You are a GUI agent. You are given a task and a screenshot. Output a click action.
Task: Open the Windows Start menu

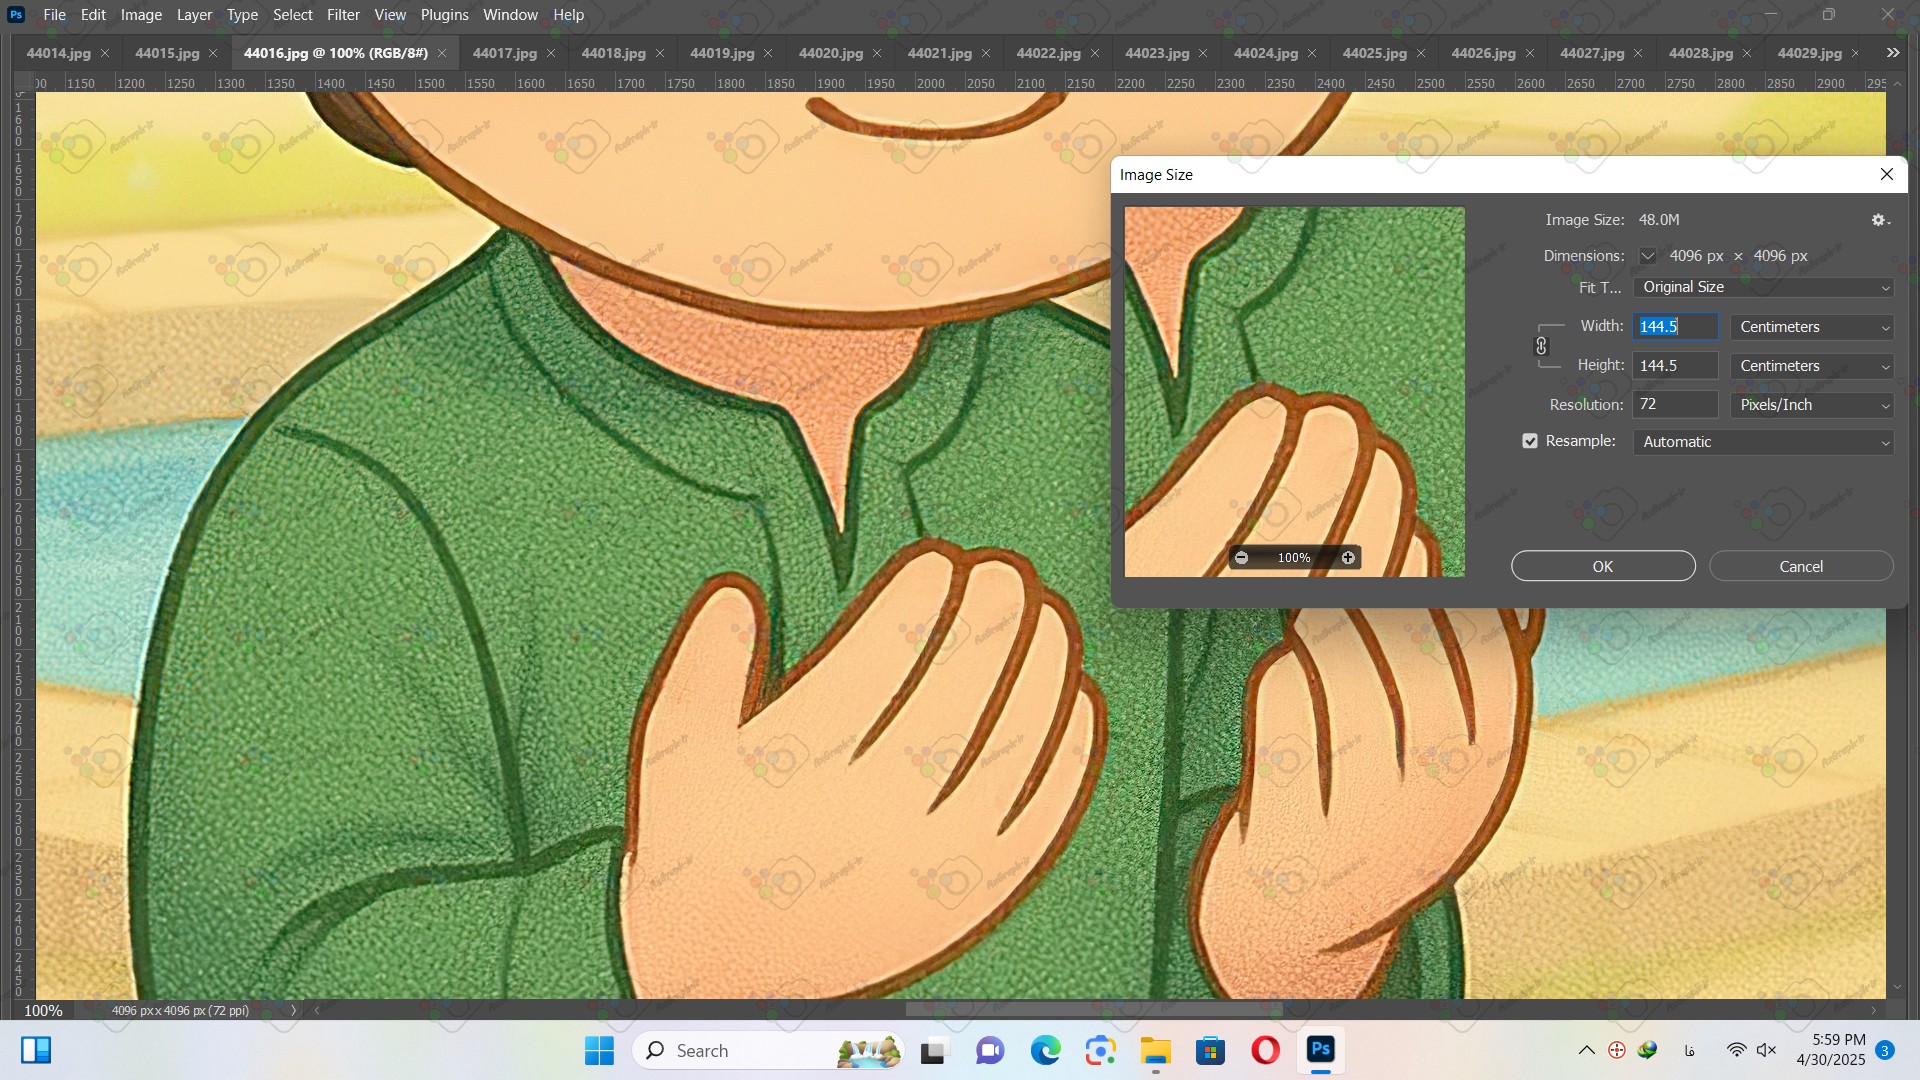click(x=599, y=1051)
